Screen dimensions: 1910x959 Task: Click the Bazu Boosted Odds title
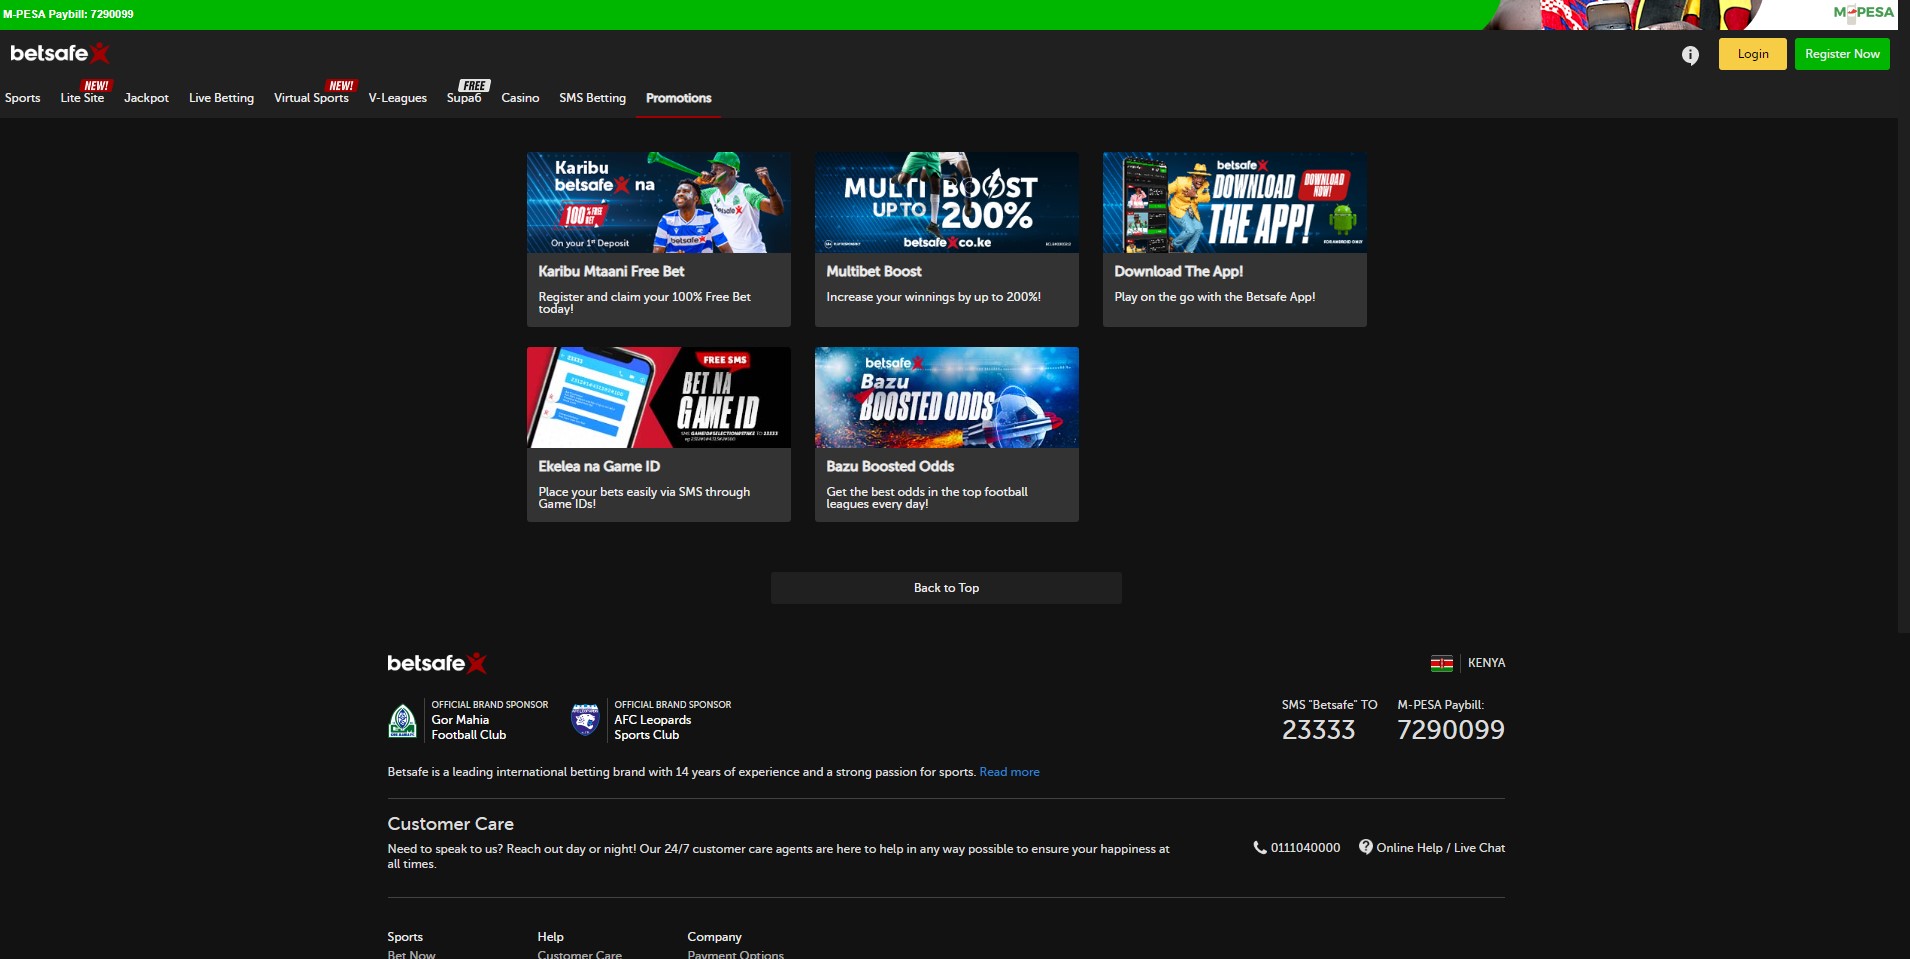pos(890,466)
